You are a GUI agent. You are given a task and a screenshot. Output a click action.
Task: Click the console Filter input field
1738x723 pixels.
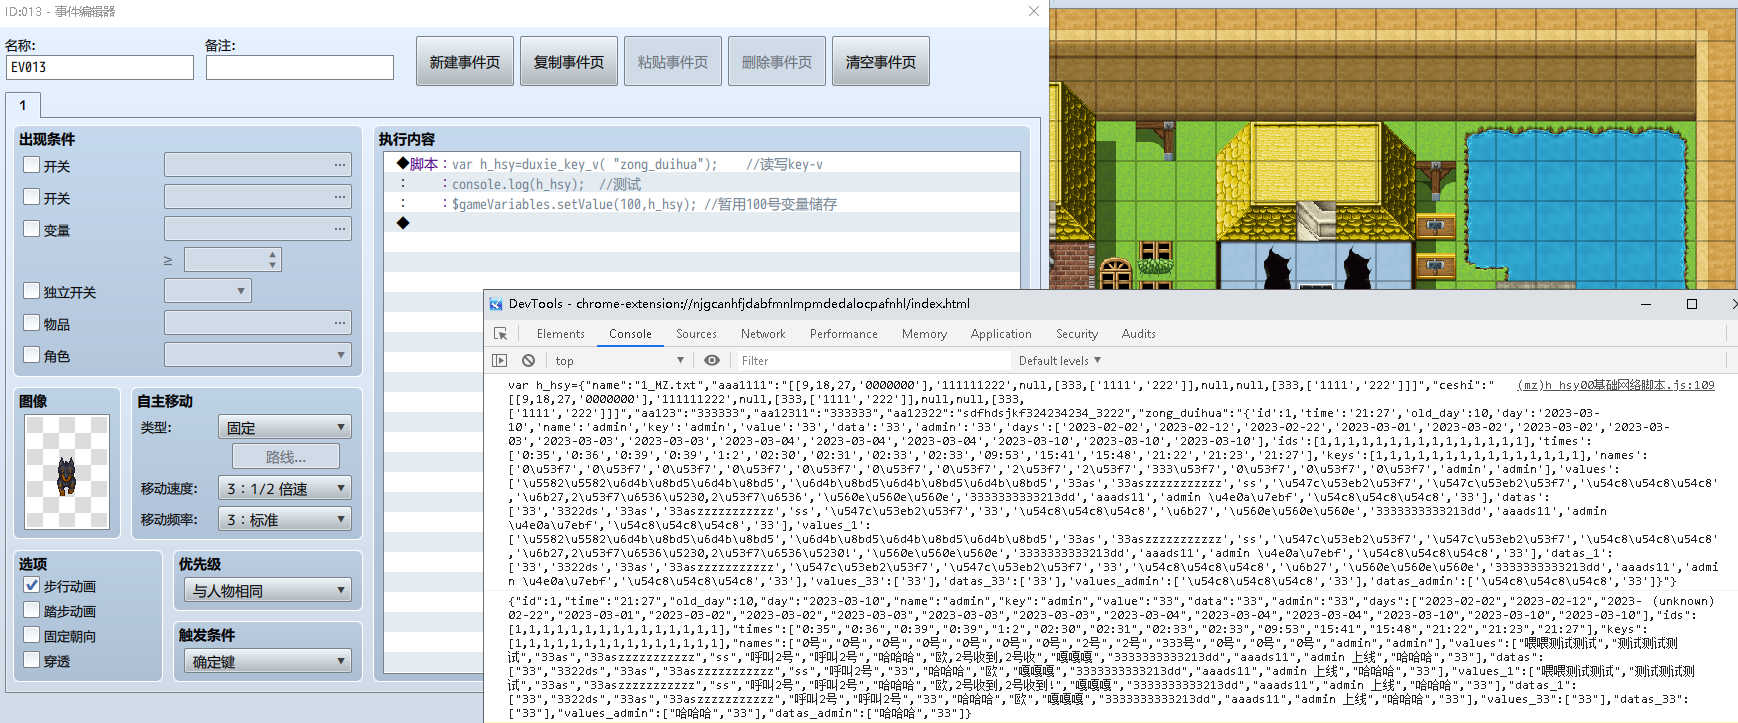[872, 361]
